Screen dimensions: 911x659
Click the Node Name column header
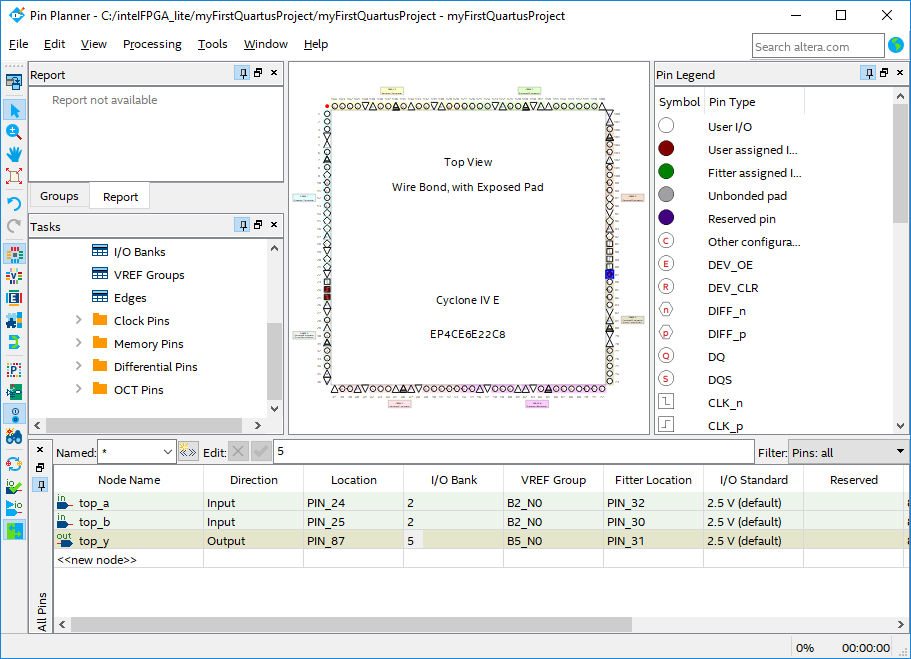point(129,480)
